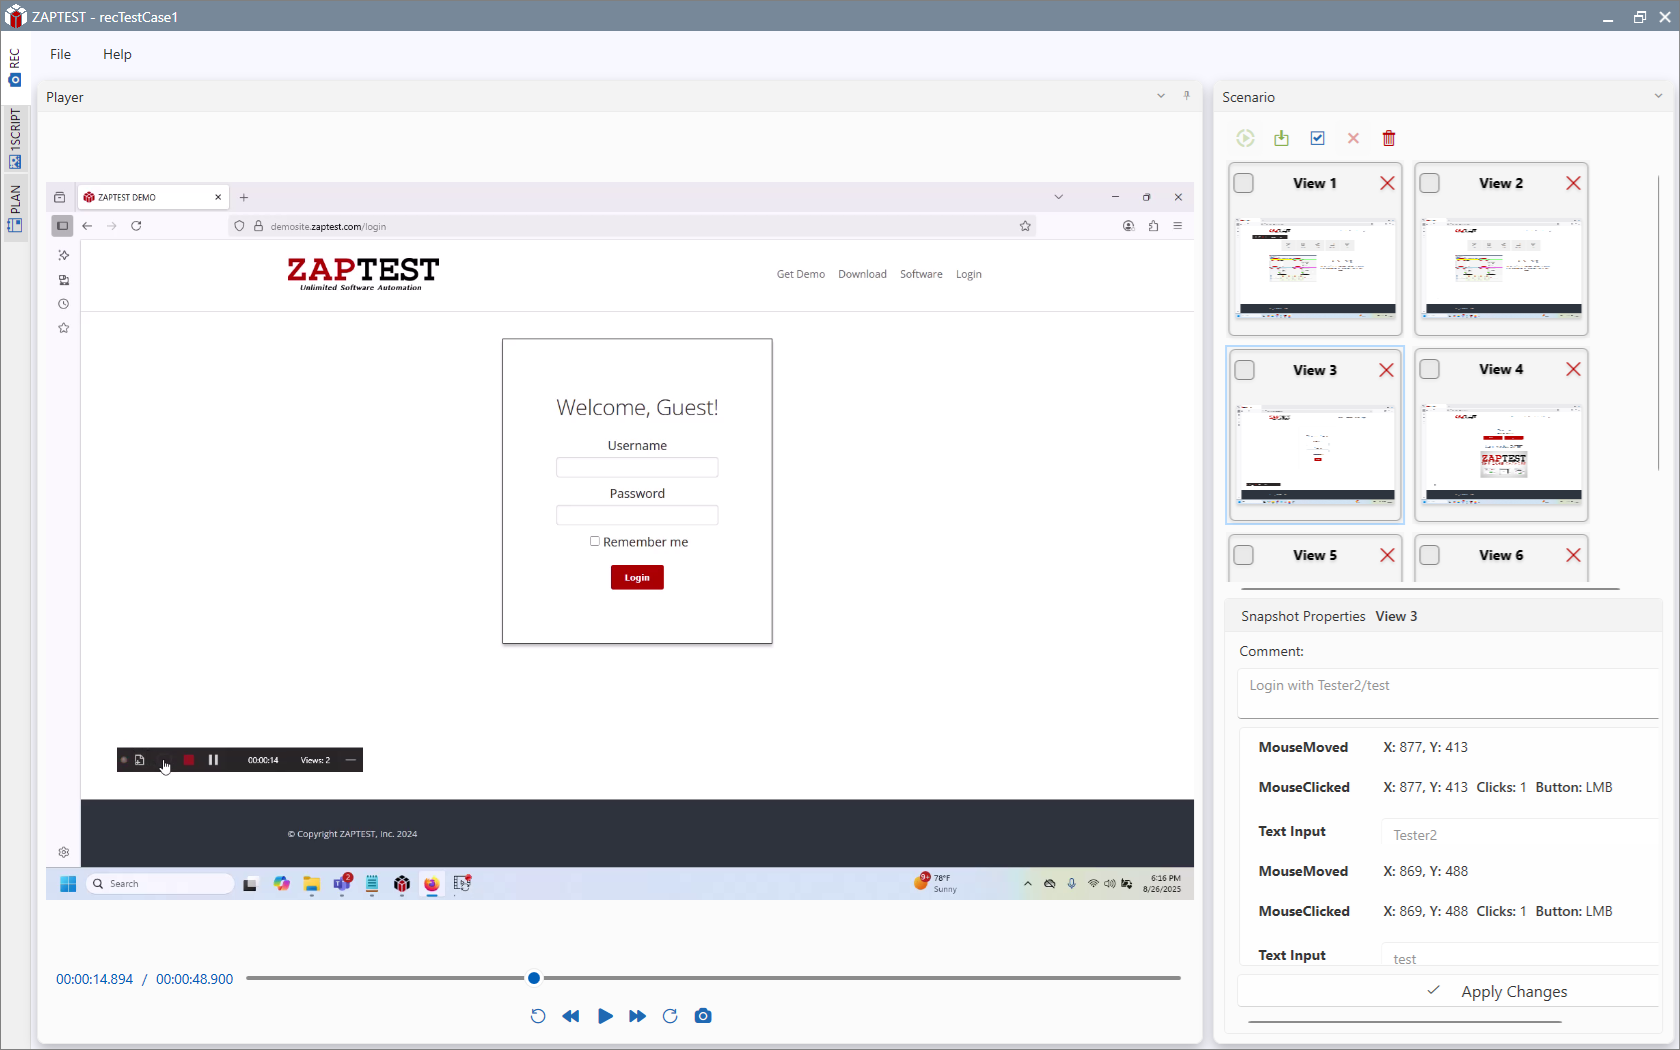Click the play button
The width and height of the screenshot is (1680, 1050).
(x=605, y=1016)
